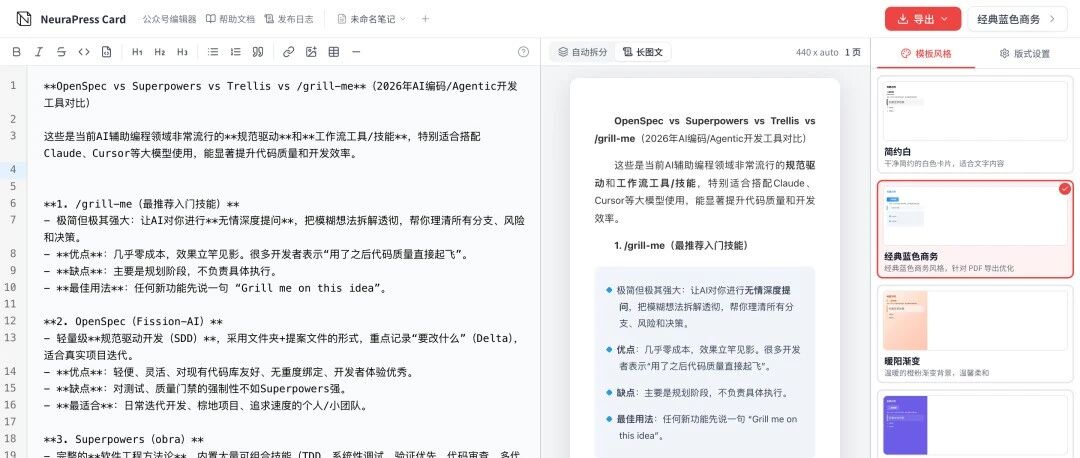
Task: Insert a table
Action: pos(334,52)
